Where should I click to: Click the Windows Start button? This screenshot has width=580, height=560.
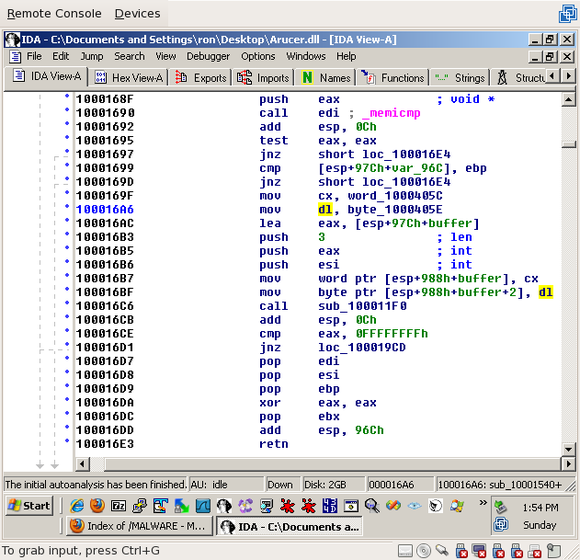30,505
